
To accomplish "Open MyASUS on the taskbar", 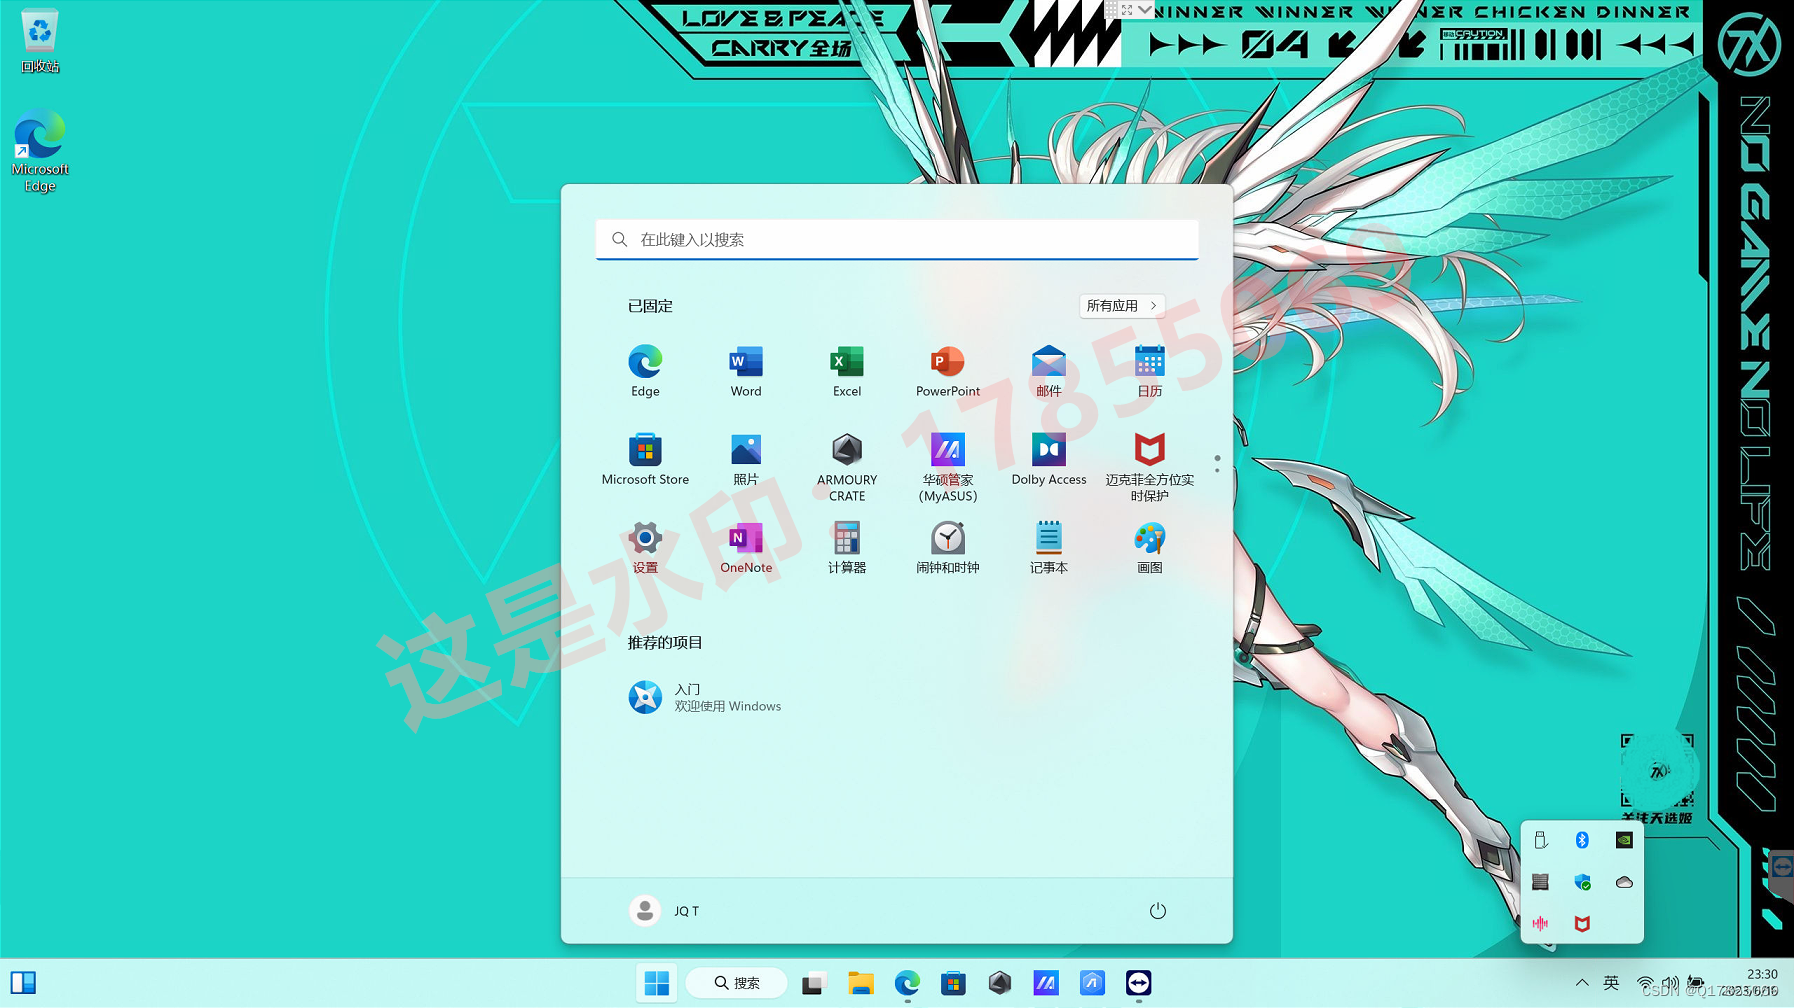I will coord(1046,984).
